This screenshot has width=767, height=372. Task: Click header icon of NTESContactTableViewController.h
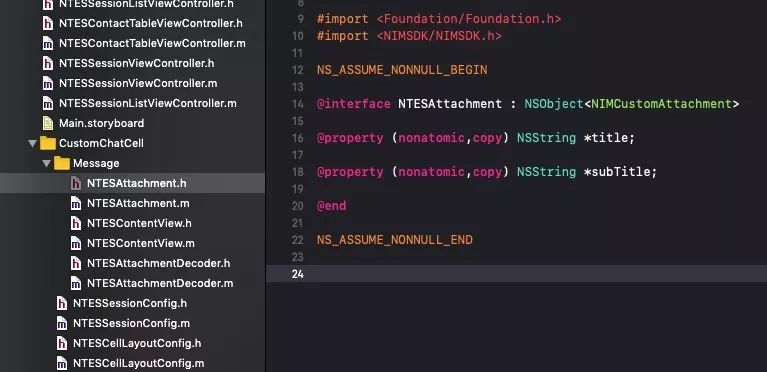pos(48,23)
